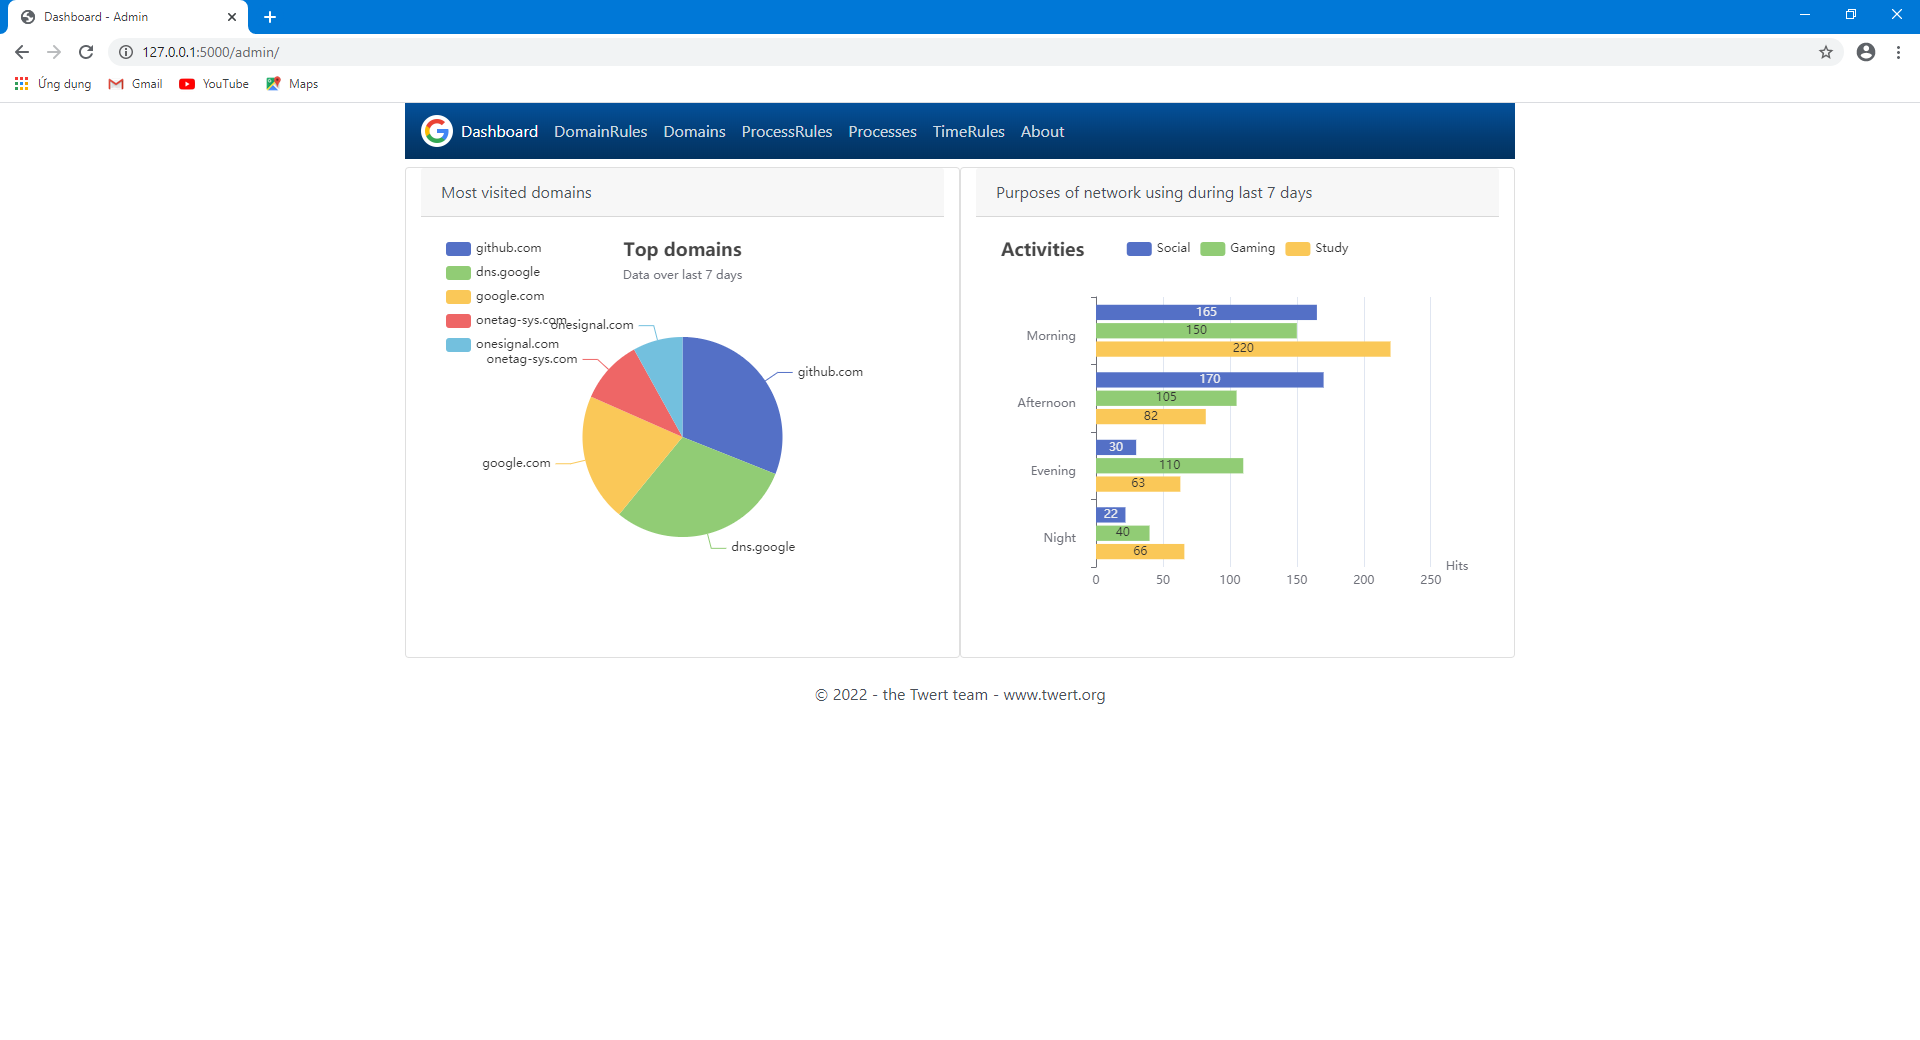The width and height of the screenshot is (1920, 1040).
Task: Click the github.com pie label text
Action: coord(830,372)
